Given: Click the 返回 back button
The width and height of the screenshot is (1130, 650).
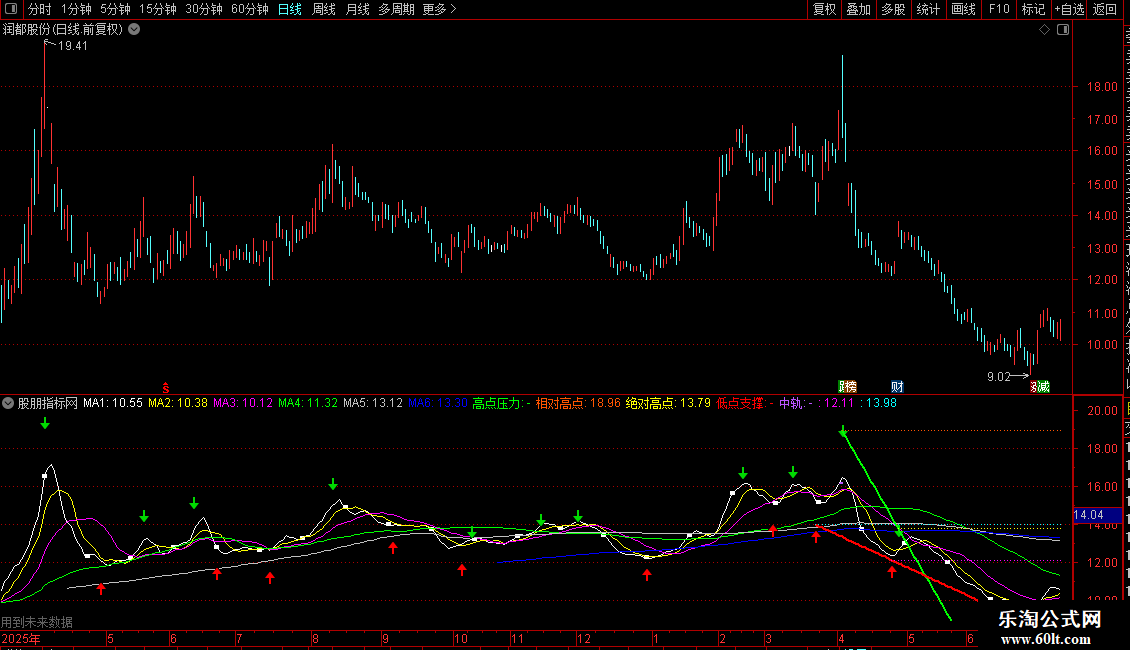Looking at the screenshot, I should click(x=1104, y=9).
